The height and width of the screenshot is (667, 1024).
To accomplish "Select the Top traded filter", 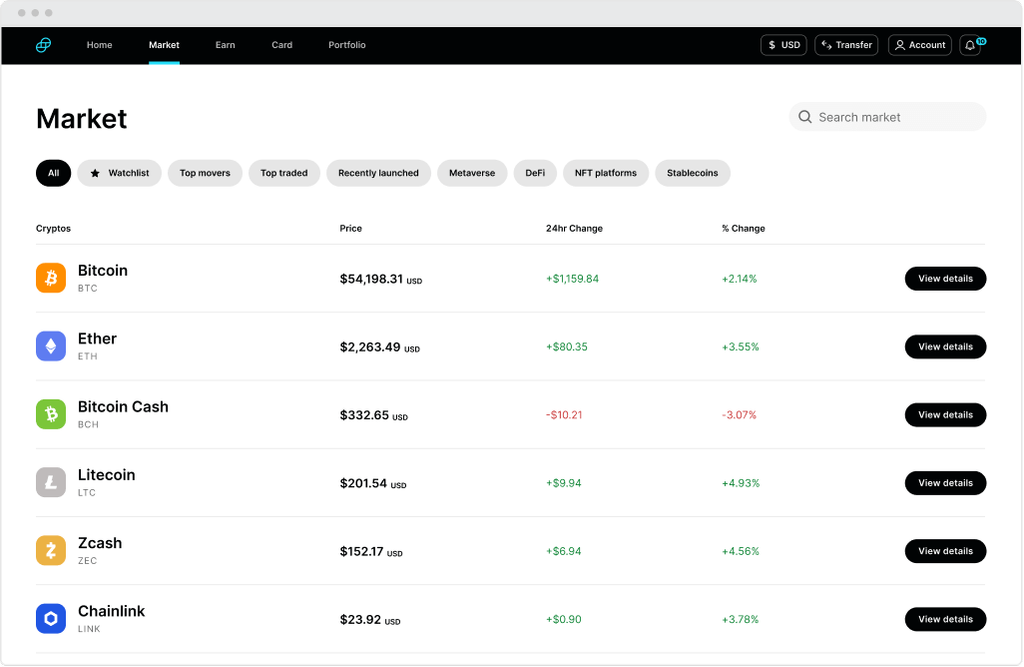I will click(x=284, y=173).
